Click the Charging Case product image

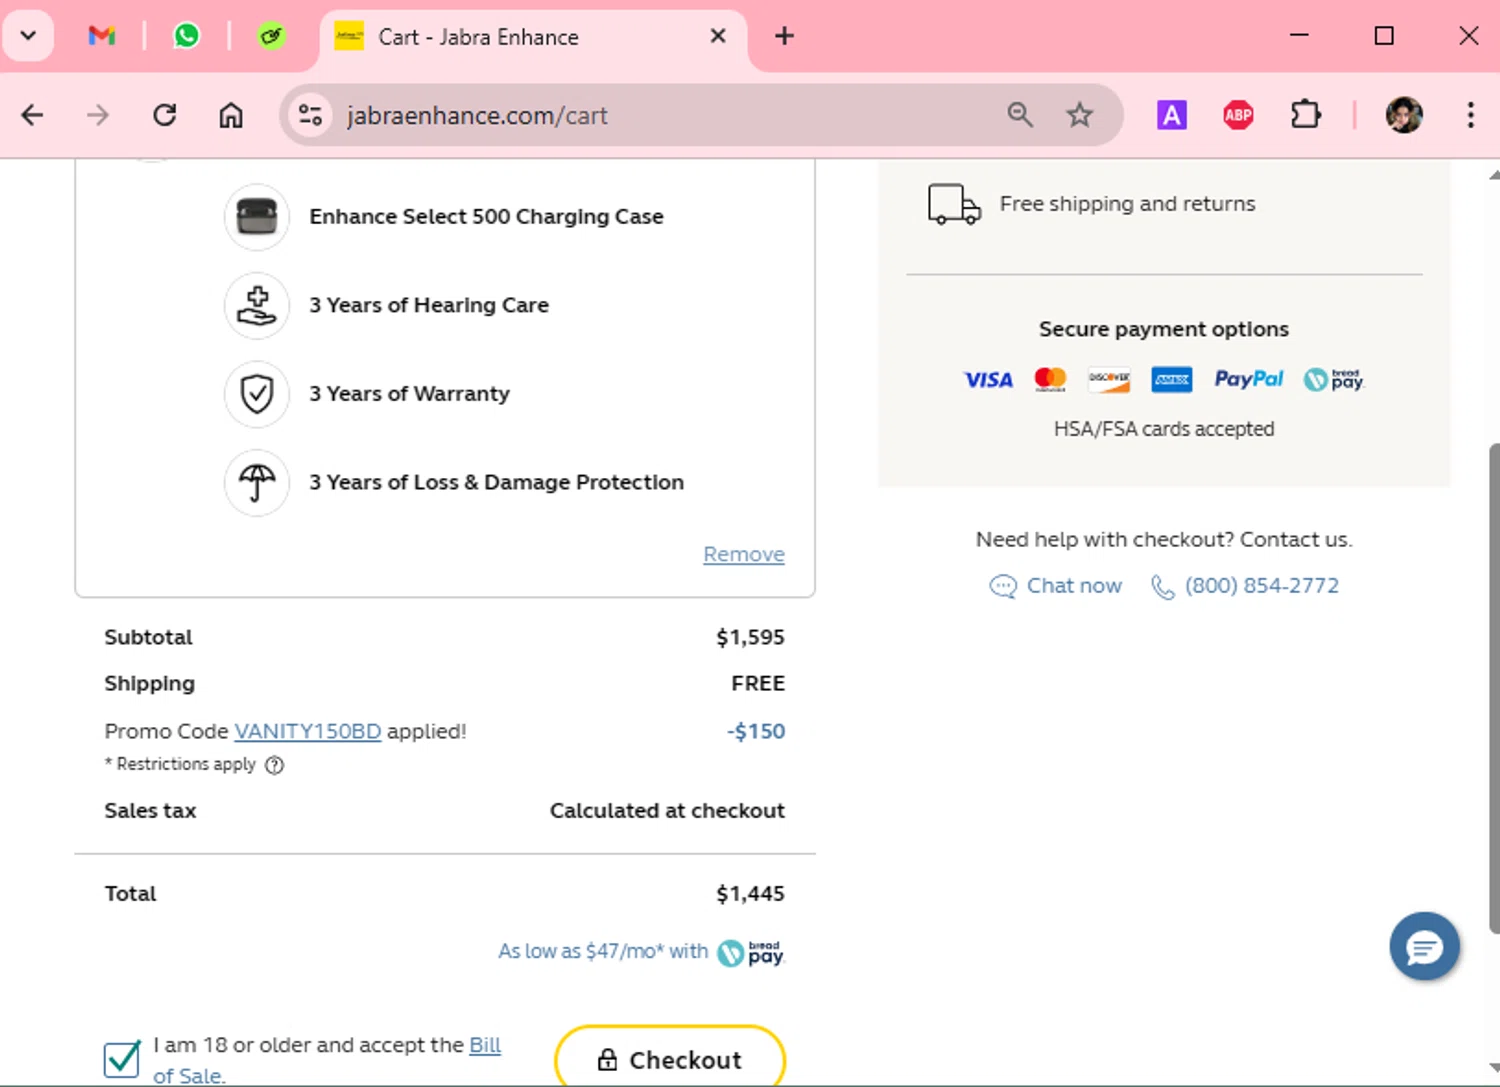coord(257,216)
